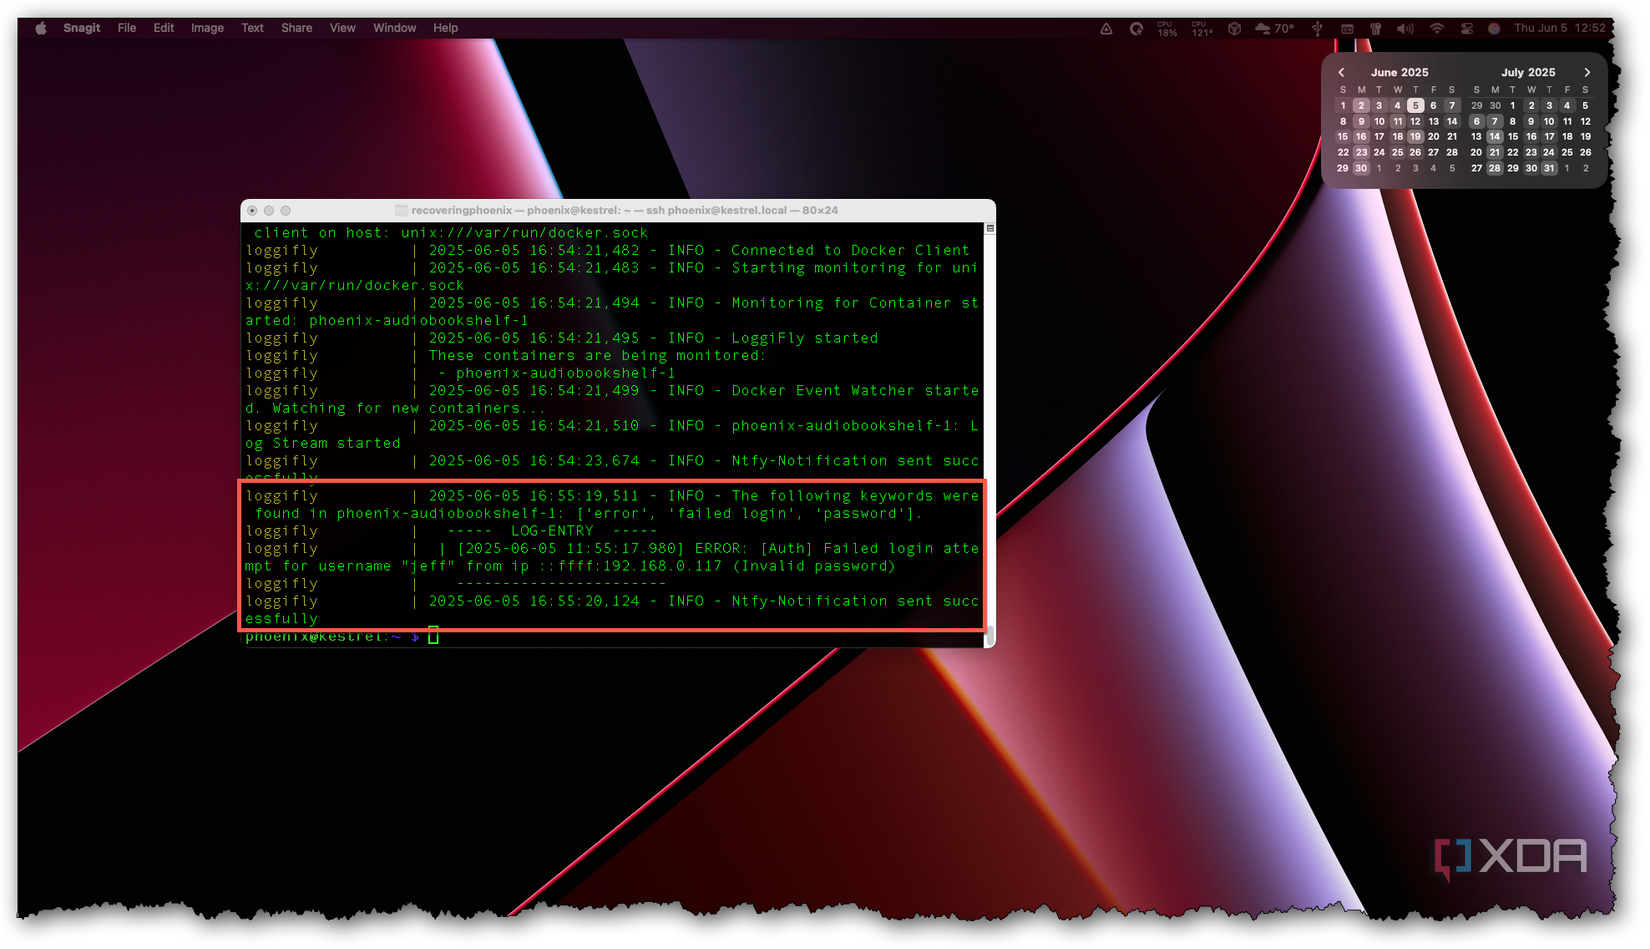Click the date and time display
Image resolution: width=1650 pixels, height=949 pixels.
(x=1558, y=28)
